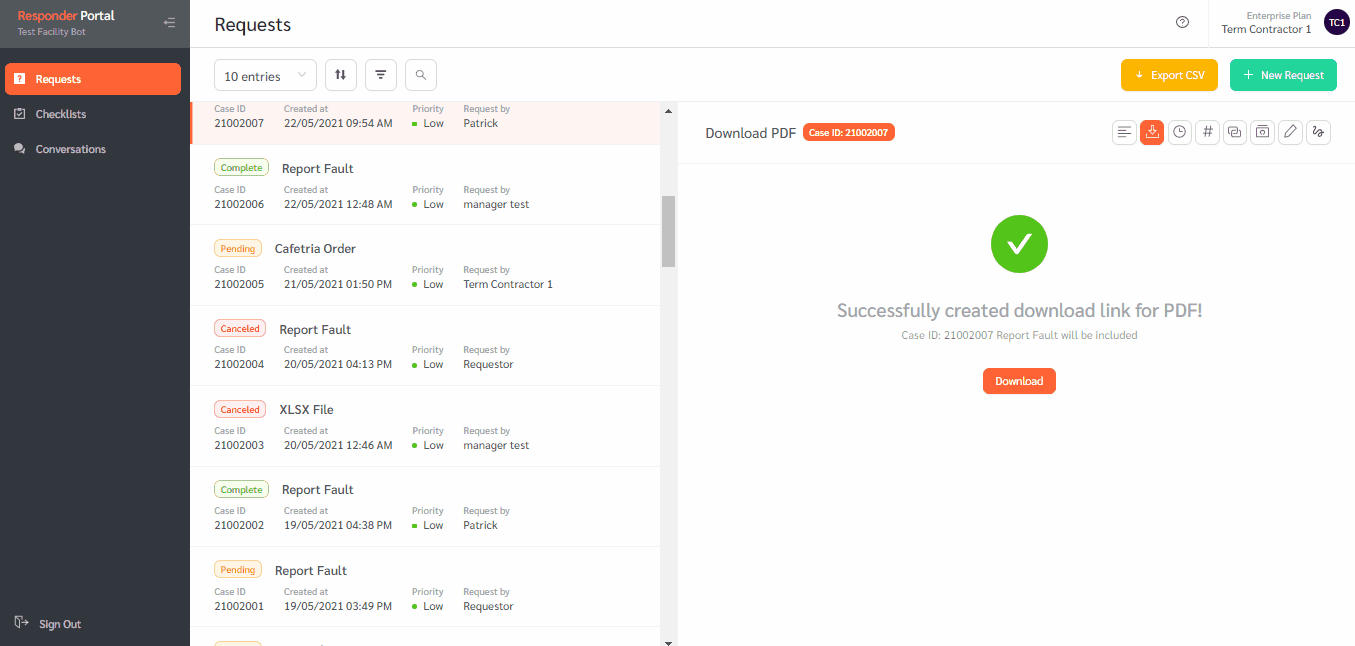Open the request details lines icon
Image resolution: width=1355 pixels, height=646 pixels.
tap(1125, 132)
